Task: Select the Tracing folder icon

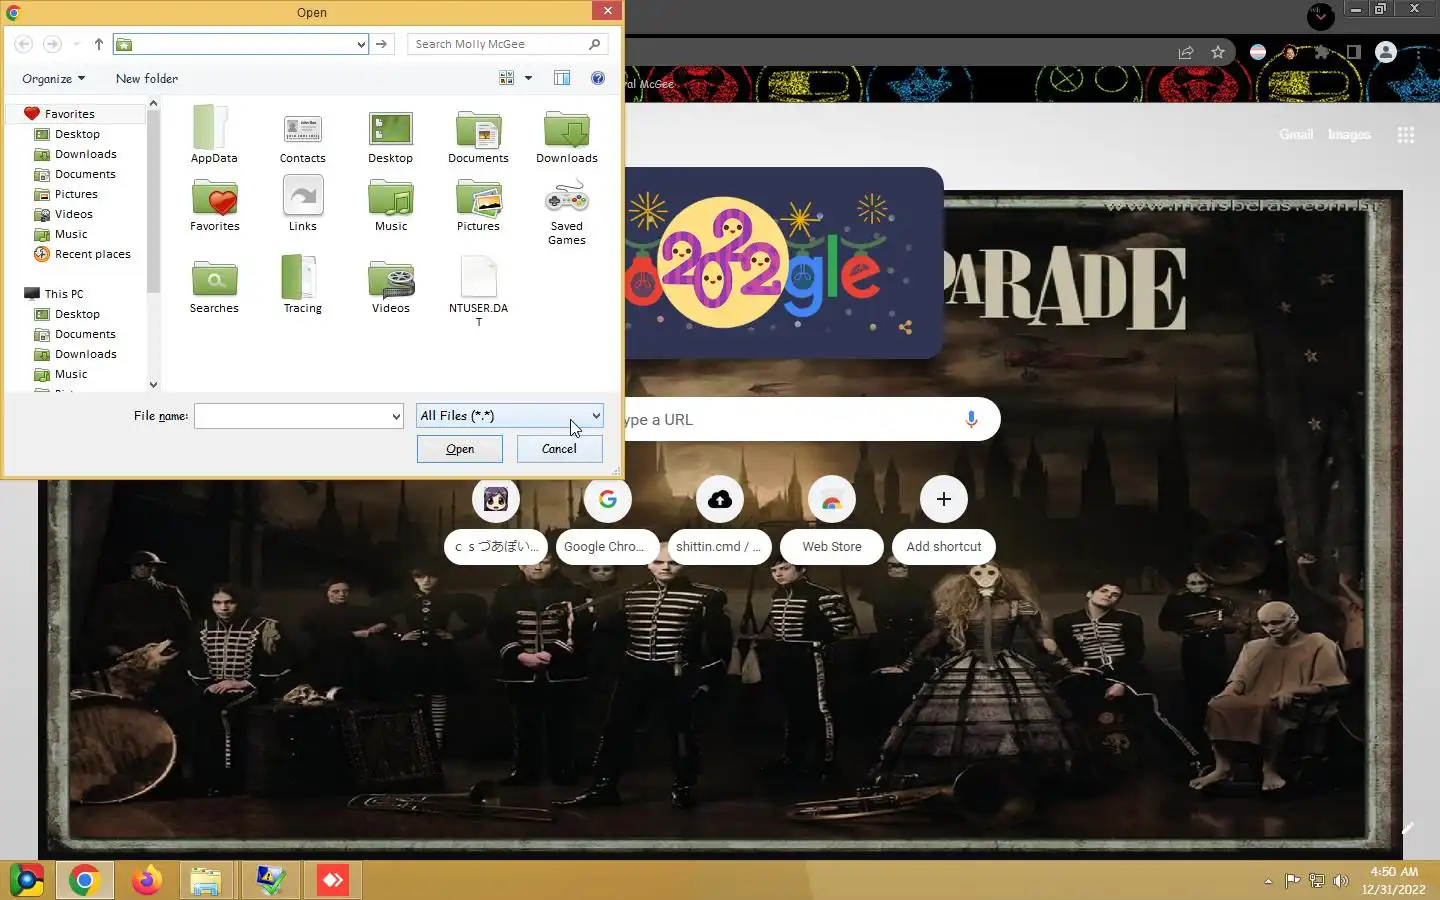Action: pos(302,286)
